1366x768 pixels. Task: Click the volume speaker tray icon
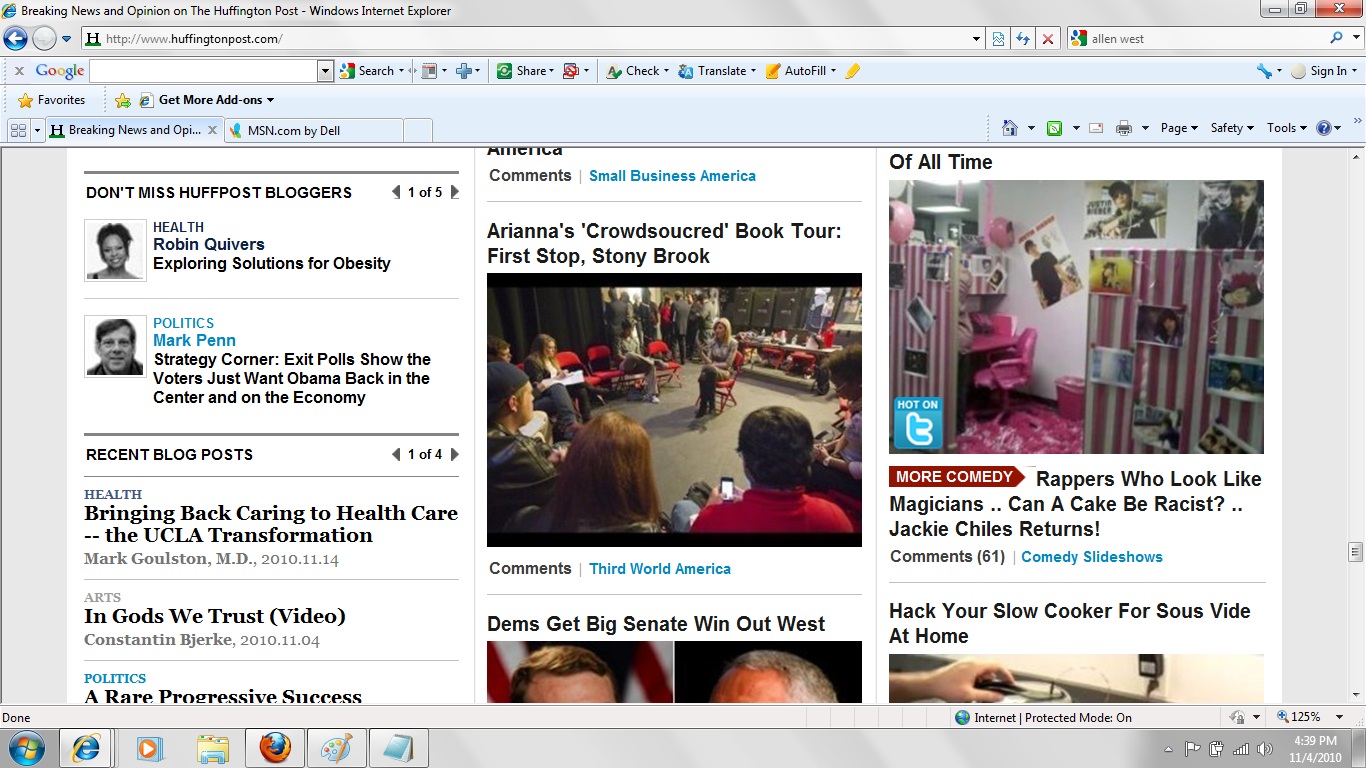[x=1265, y=749]
